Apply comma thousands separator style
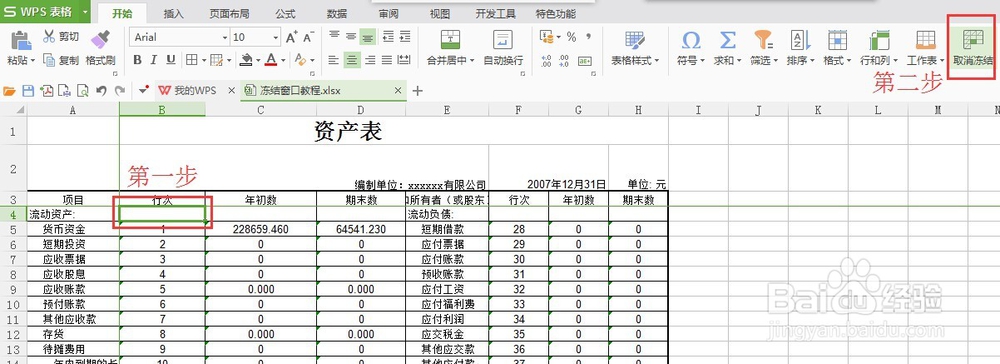Viewport: 1000px width, 364px height. click(x=588, y=37)
